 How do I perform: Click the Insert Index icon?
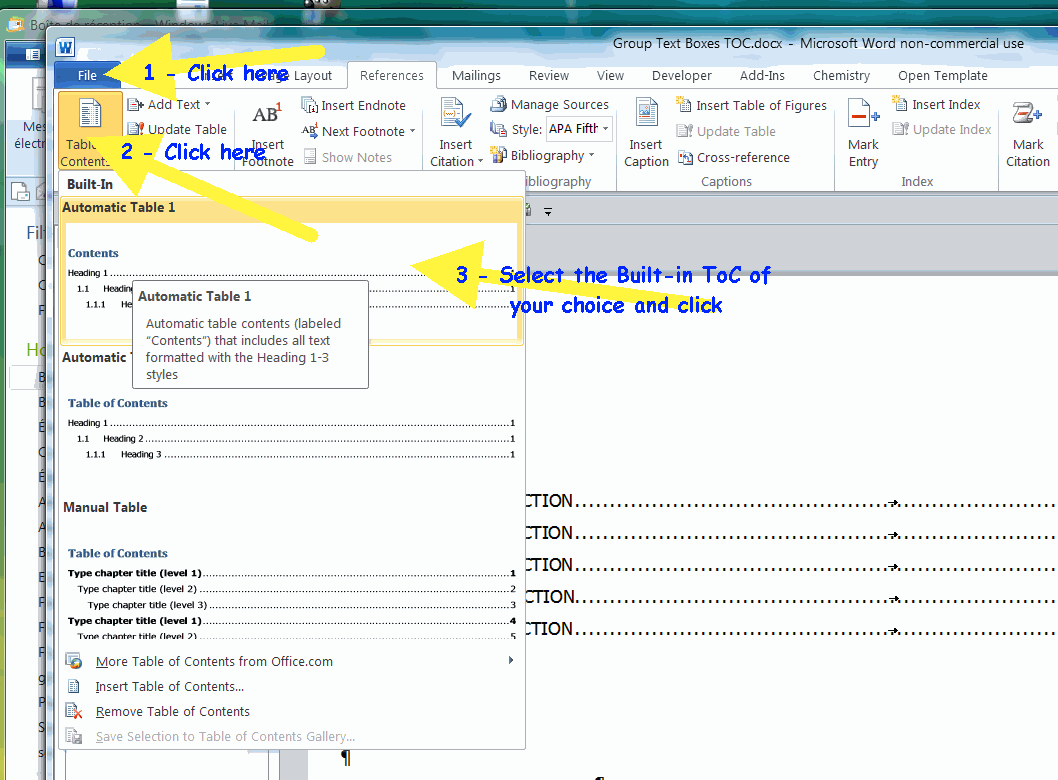click(900, 103)
